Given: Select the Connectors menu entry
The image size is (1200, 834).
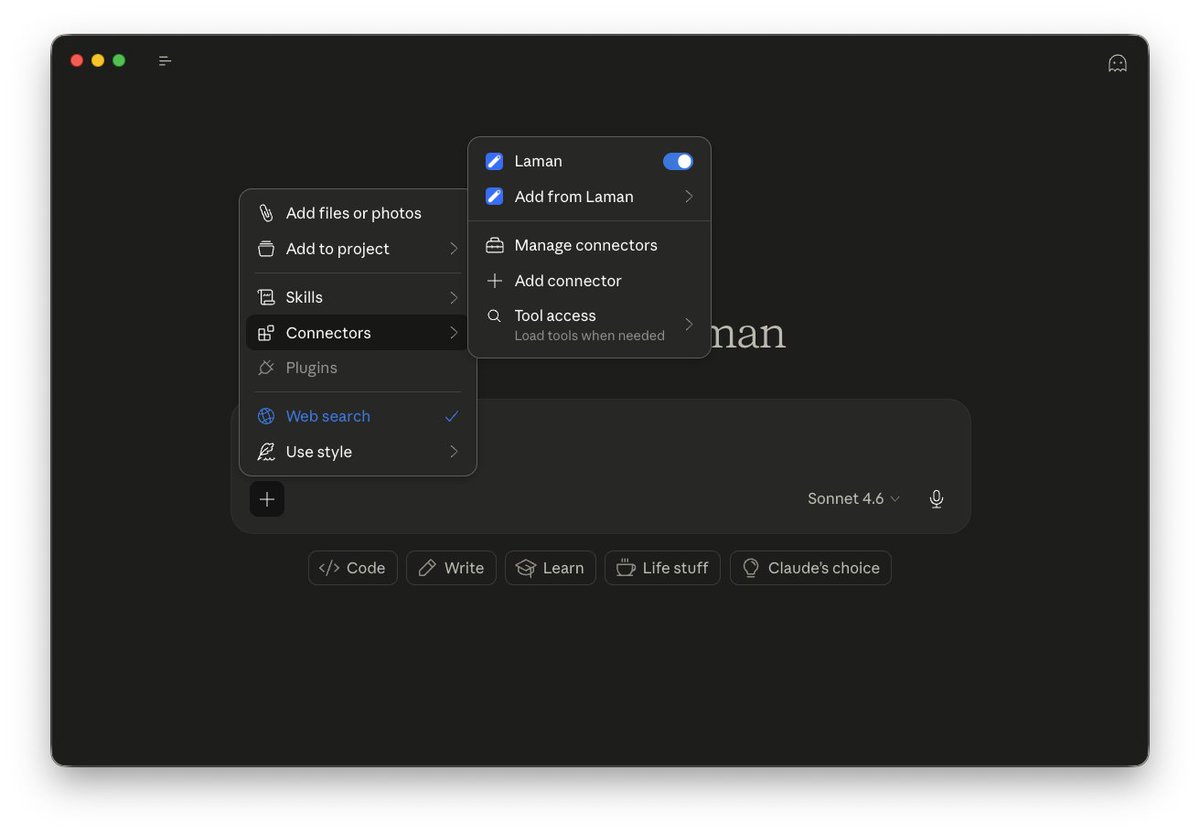Looking at the screenshot, I should point(358,333).
